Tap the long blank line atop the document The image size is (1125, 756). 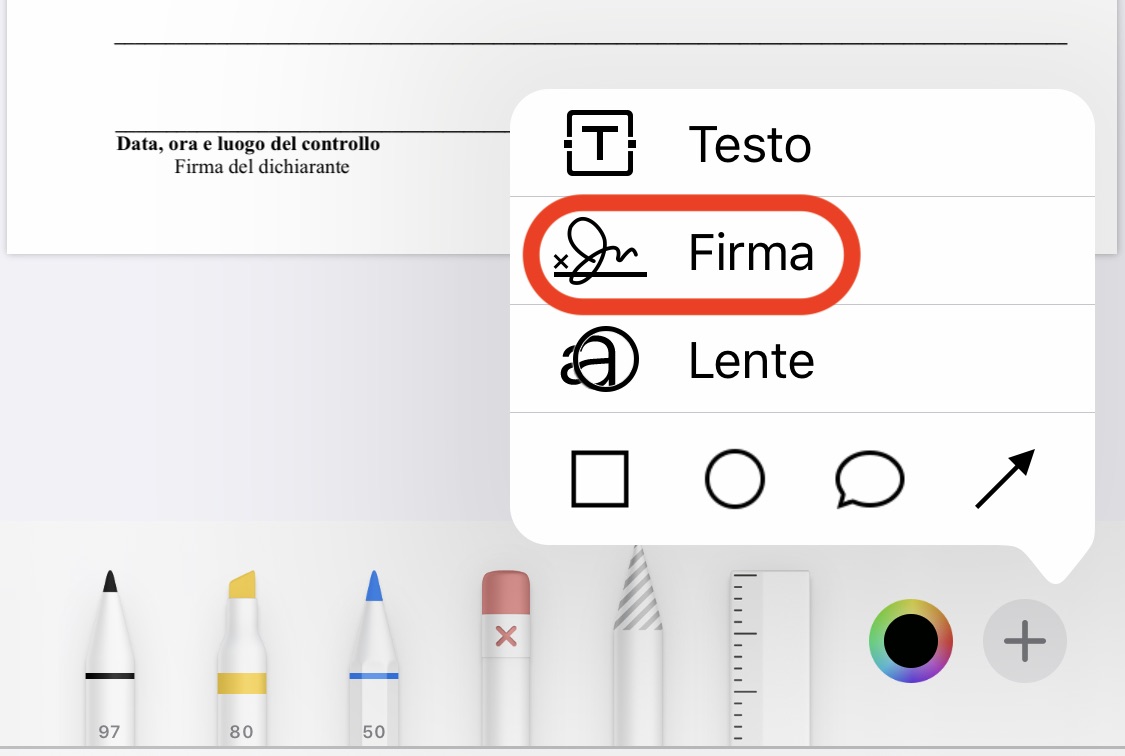(590, 44)
